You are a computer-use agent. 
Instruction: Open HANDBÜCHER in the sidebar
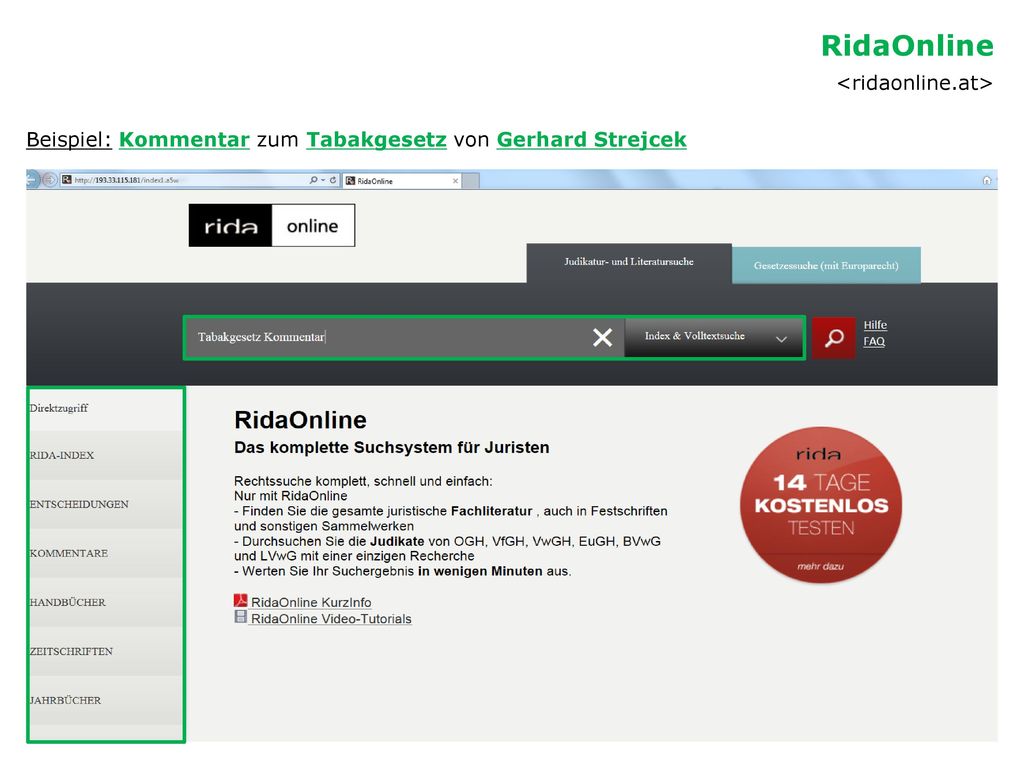(105, 602)
